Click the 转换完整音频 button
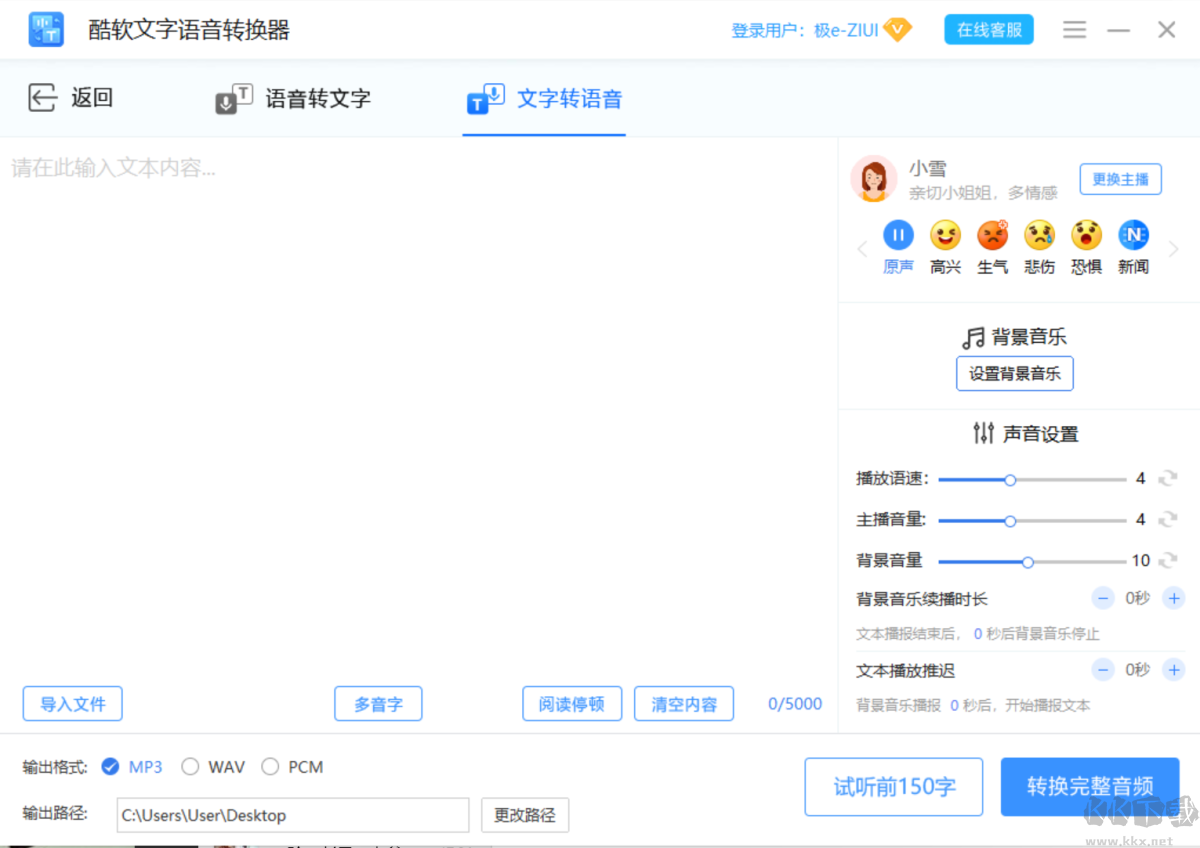The height and width of the screenshot is (848, 1200). 1090,787
